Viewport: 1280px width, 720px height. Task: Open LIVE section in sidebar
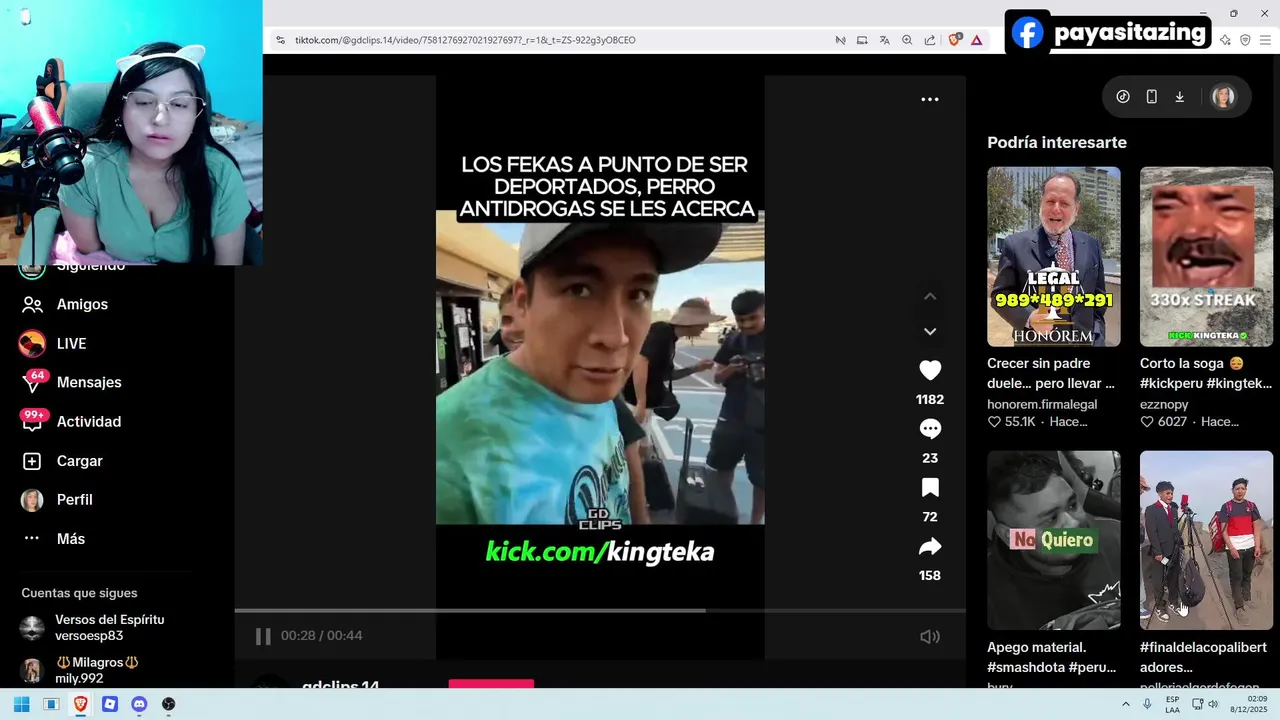click(x=71, y=343)
